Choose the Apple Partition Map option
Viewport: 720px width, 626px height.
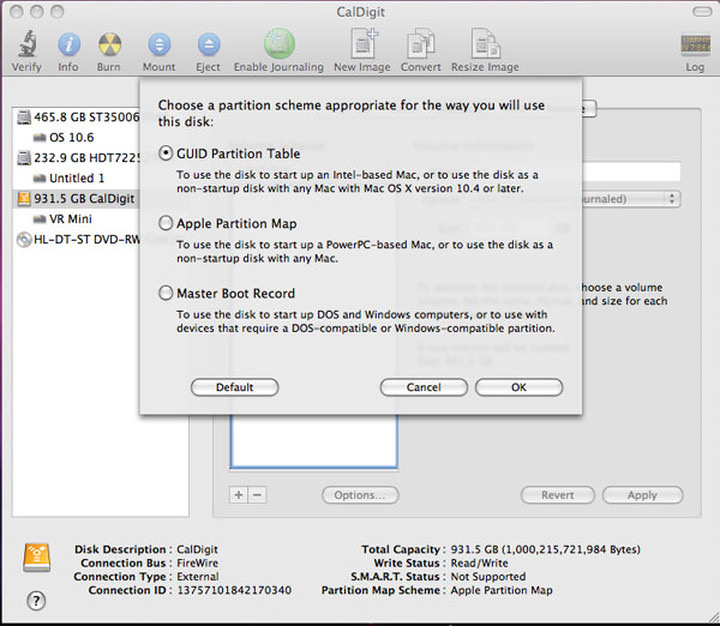point(166,224)
